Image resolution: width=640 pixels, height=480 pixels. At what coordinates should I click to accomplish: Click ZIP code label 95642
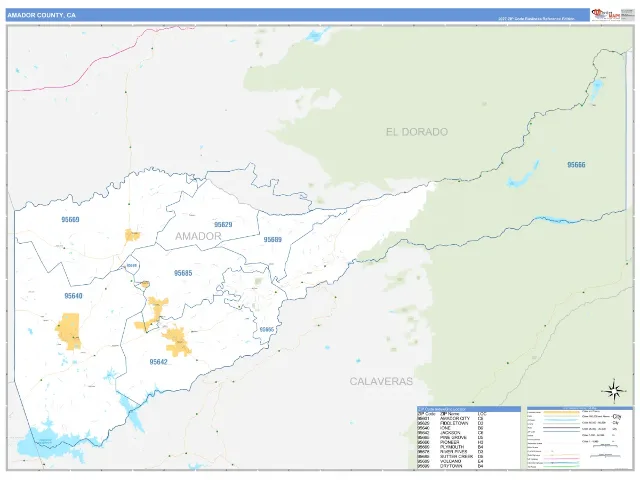(158, 362)
